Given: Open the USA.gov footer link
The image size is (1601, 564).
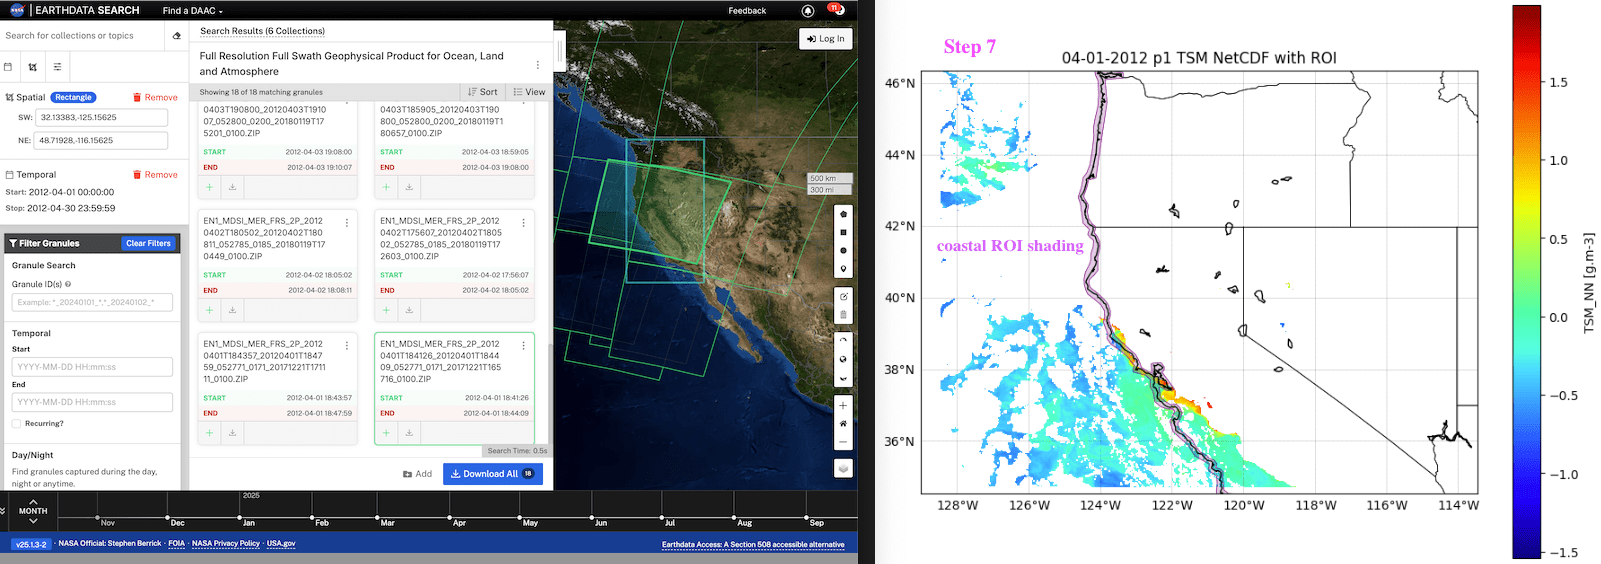Looking at the screenshot, I should [281, 543].
